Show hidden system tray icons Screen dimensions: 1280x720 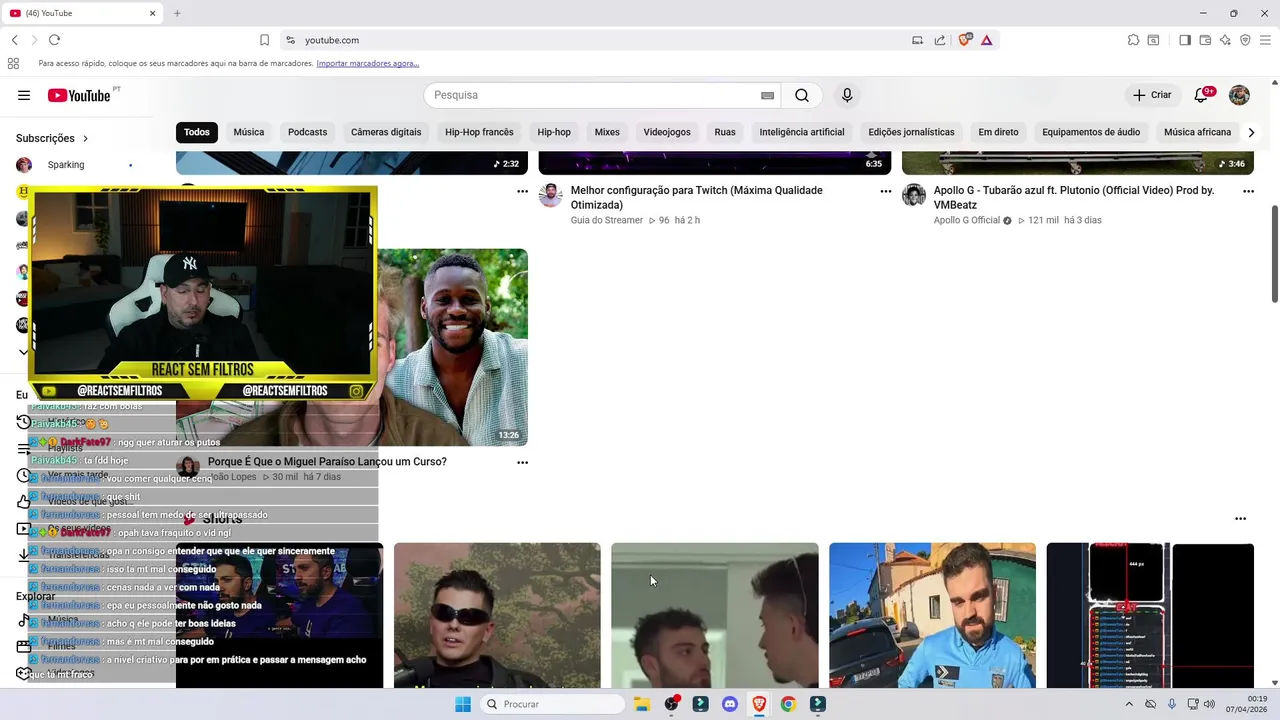(1129, 704)
